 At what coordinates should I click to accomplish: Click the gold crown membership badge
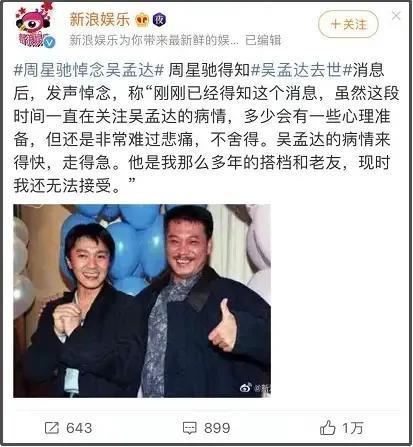(x=142, y=20)
